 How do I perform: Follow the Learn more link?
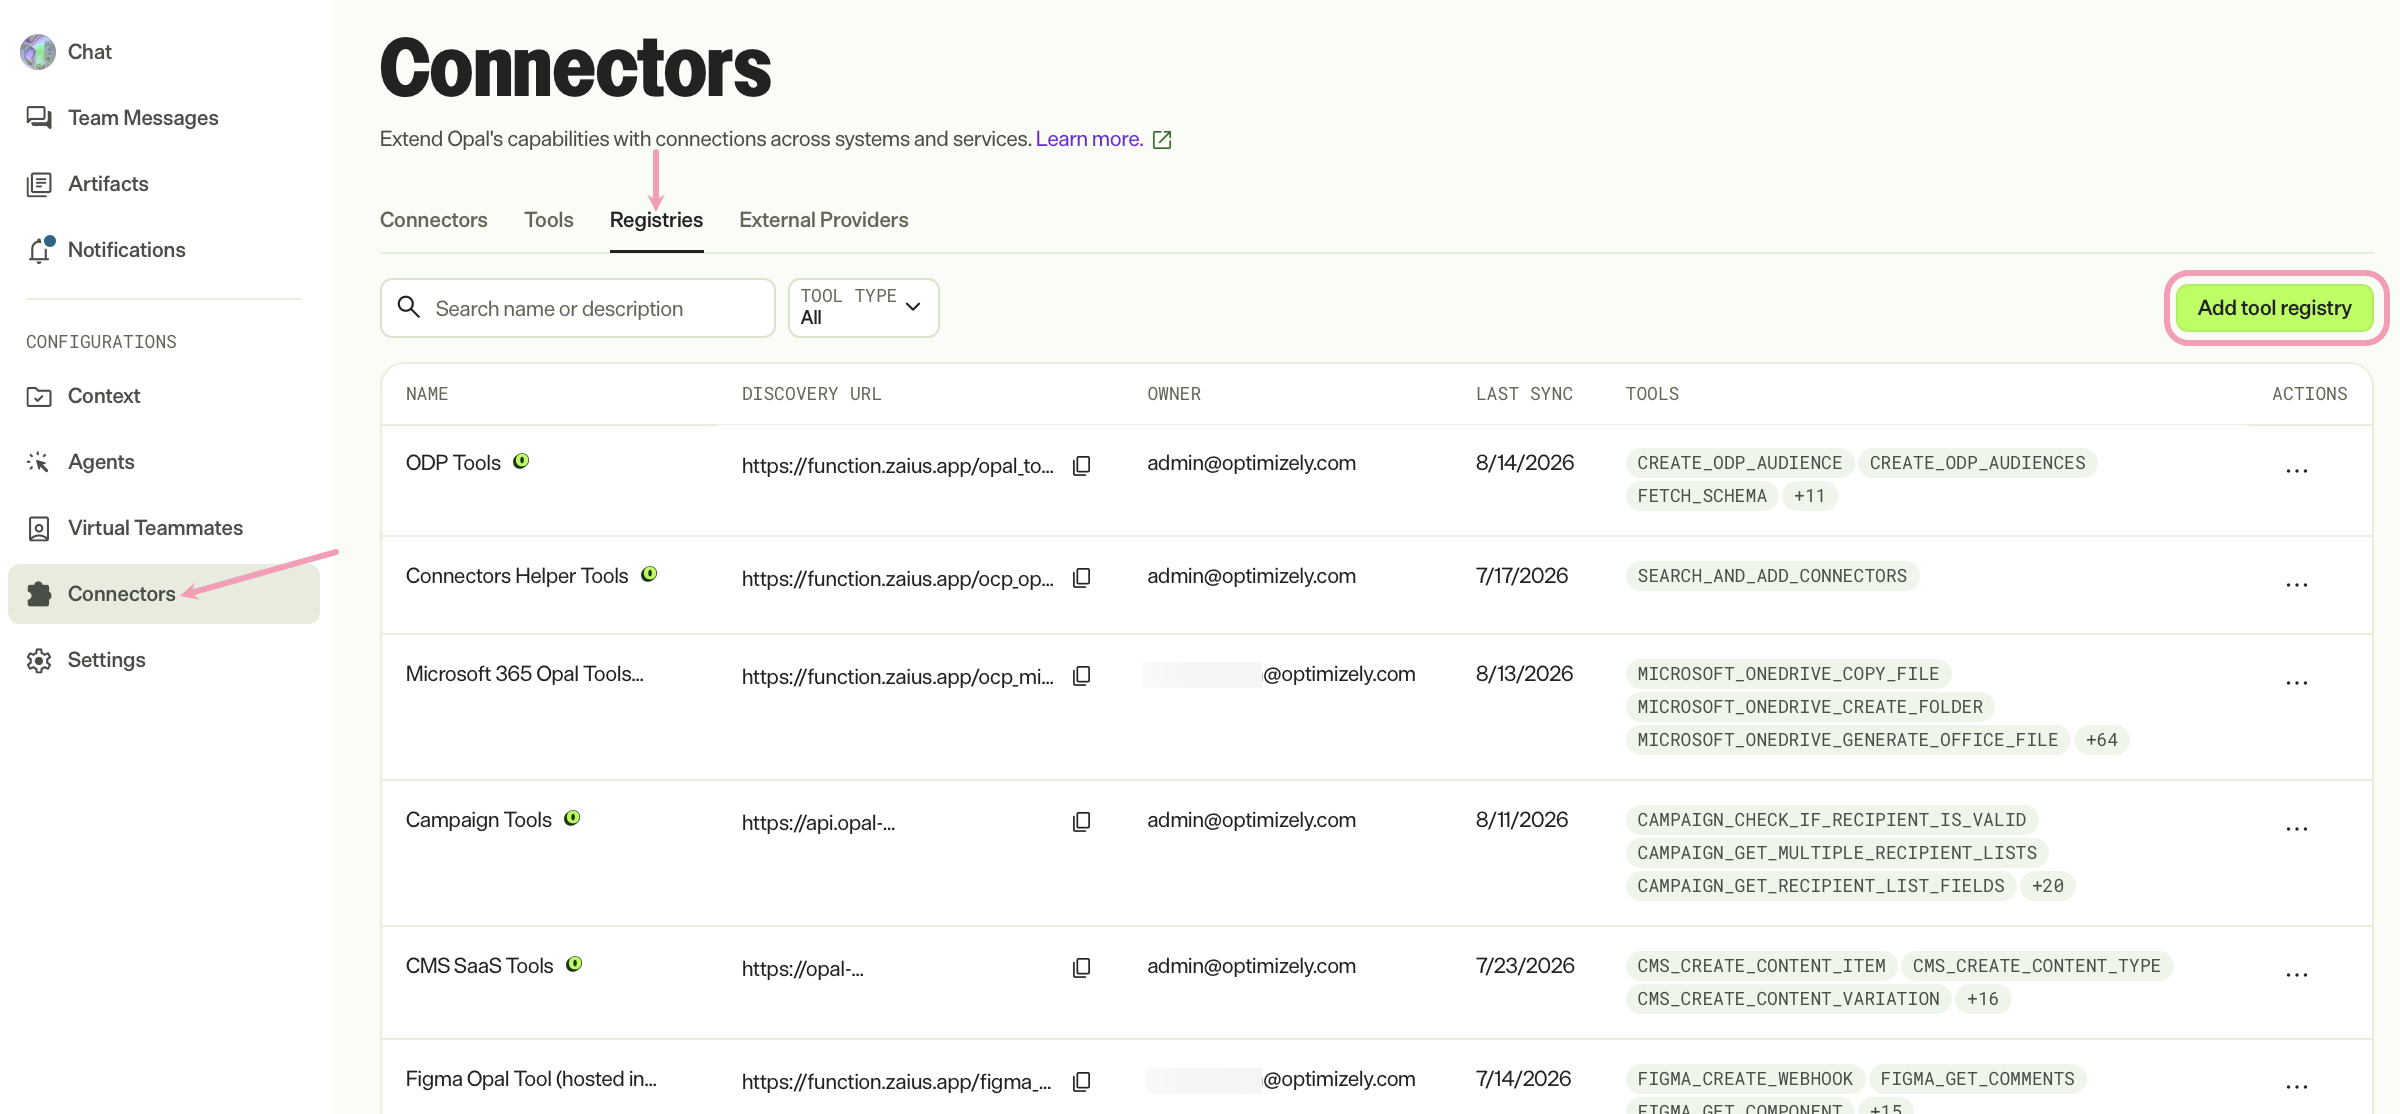(x=1089, y=139)
